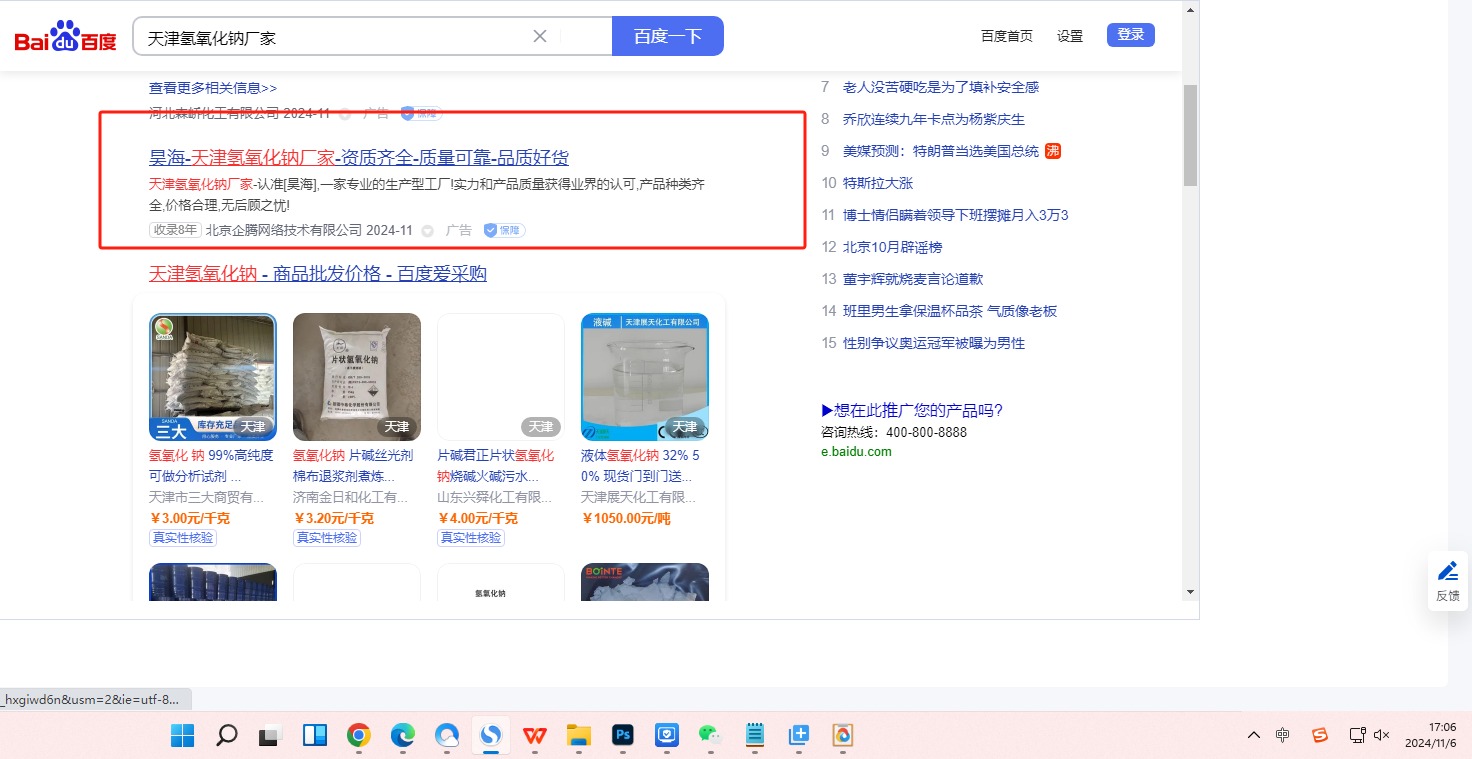Toggle the muted volume icon in system tray
Image resolution: width=1472 pixels, height=759 pixels.
point(1382,735)
